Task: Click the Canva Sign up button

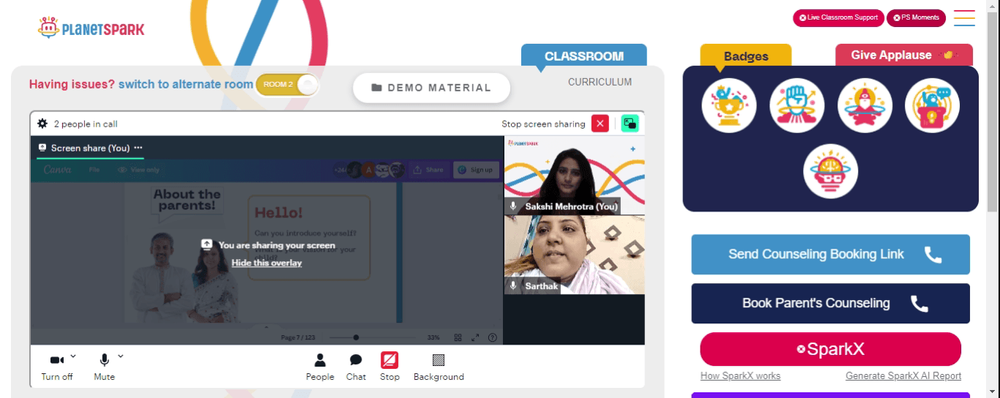Action: click(x=476, y=170)
